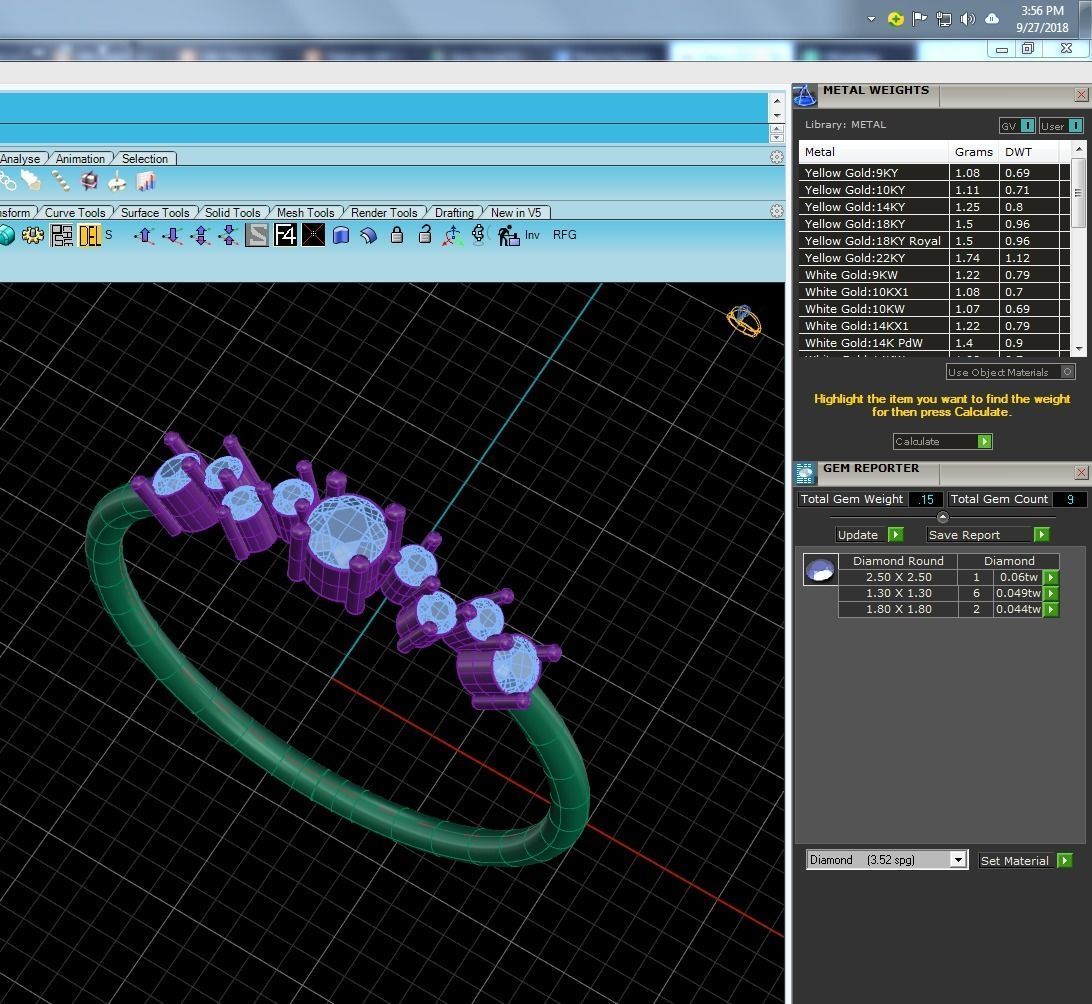This screenshot has height=1004, width=1092.
Task: Open the Mesh Tools tab
Action: click(x=306, y=212)
